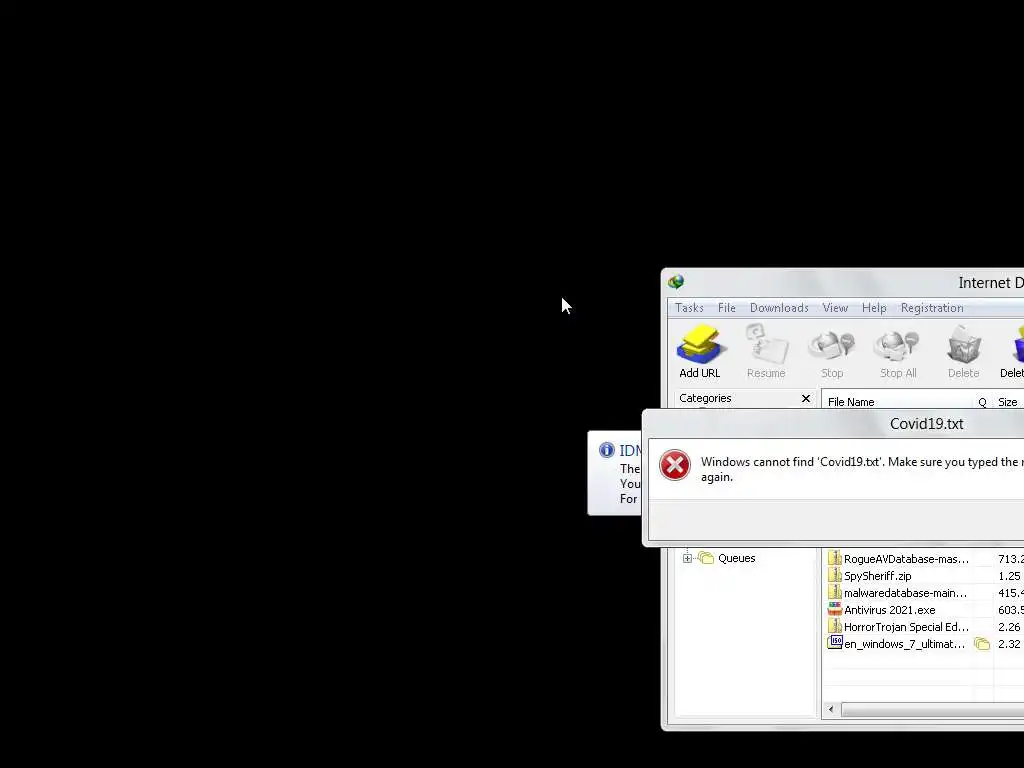Image resolution: width=1024 pixels, height=768 pixels.
Task: Select the Antivirus 2021.exe file row
Action: (x=923, y=610)
